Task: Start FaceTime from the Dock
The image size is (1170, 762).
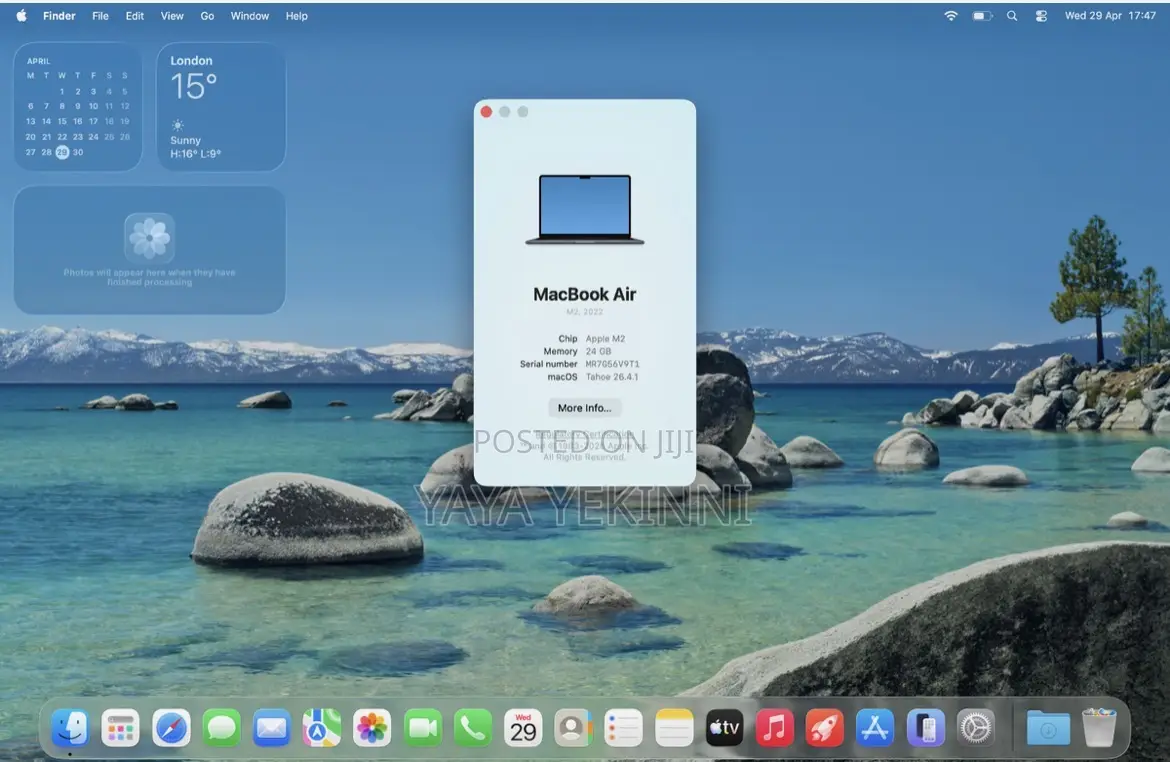Action: point(422,728)
